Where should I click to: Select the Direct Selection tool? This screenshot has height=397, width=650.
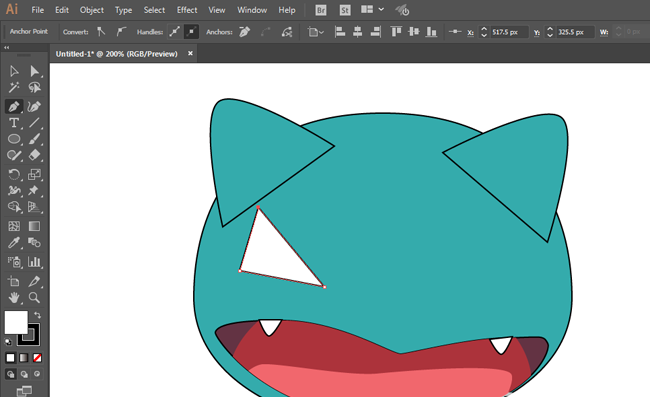coord(34,71)
